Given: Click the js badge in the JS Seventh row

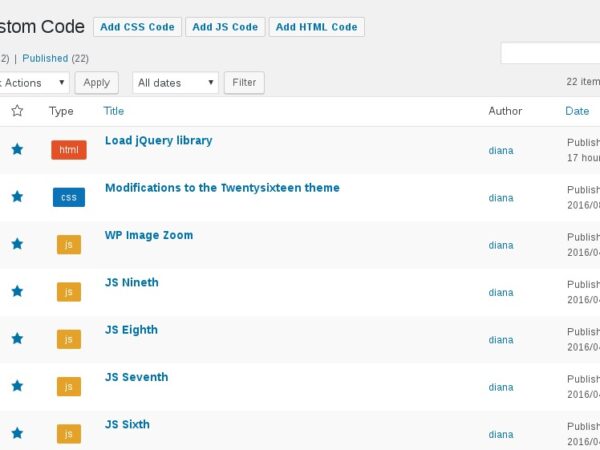Looking at the screenshot, I should pos(69,386).
